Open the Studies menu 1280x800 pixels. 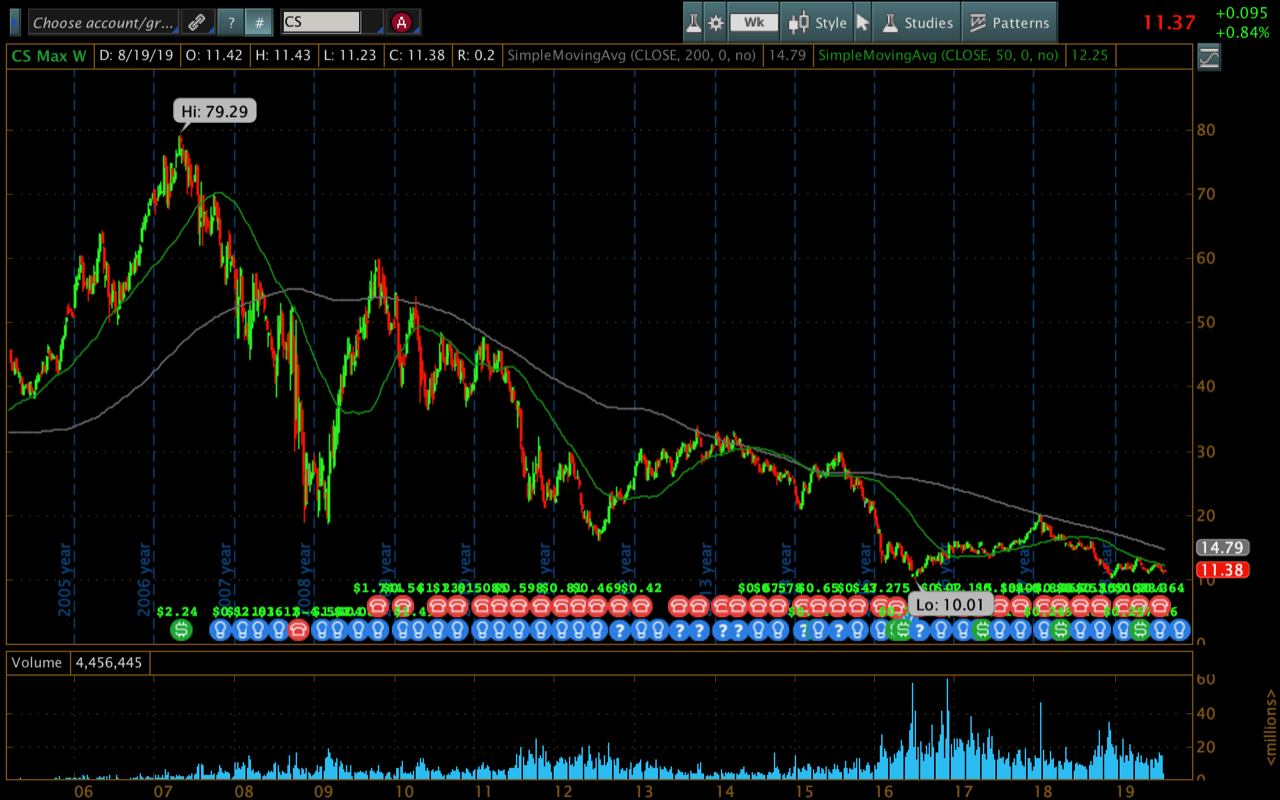(x=917, y=21)
